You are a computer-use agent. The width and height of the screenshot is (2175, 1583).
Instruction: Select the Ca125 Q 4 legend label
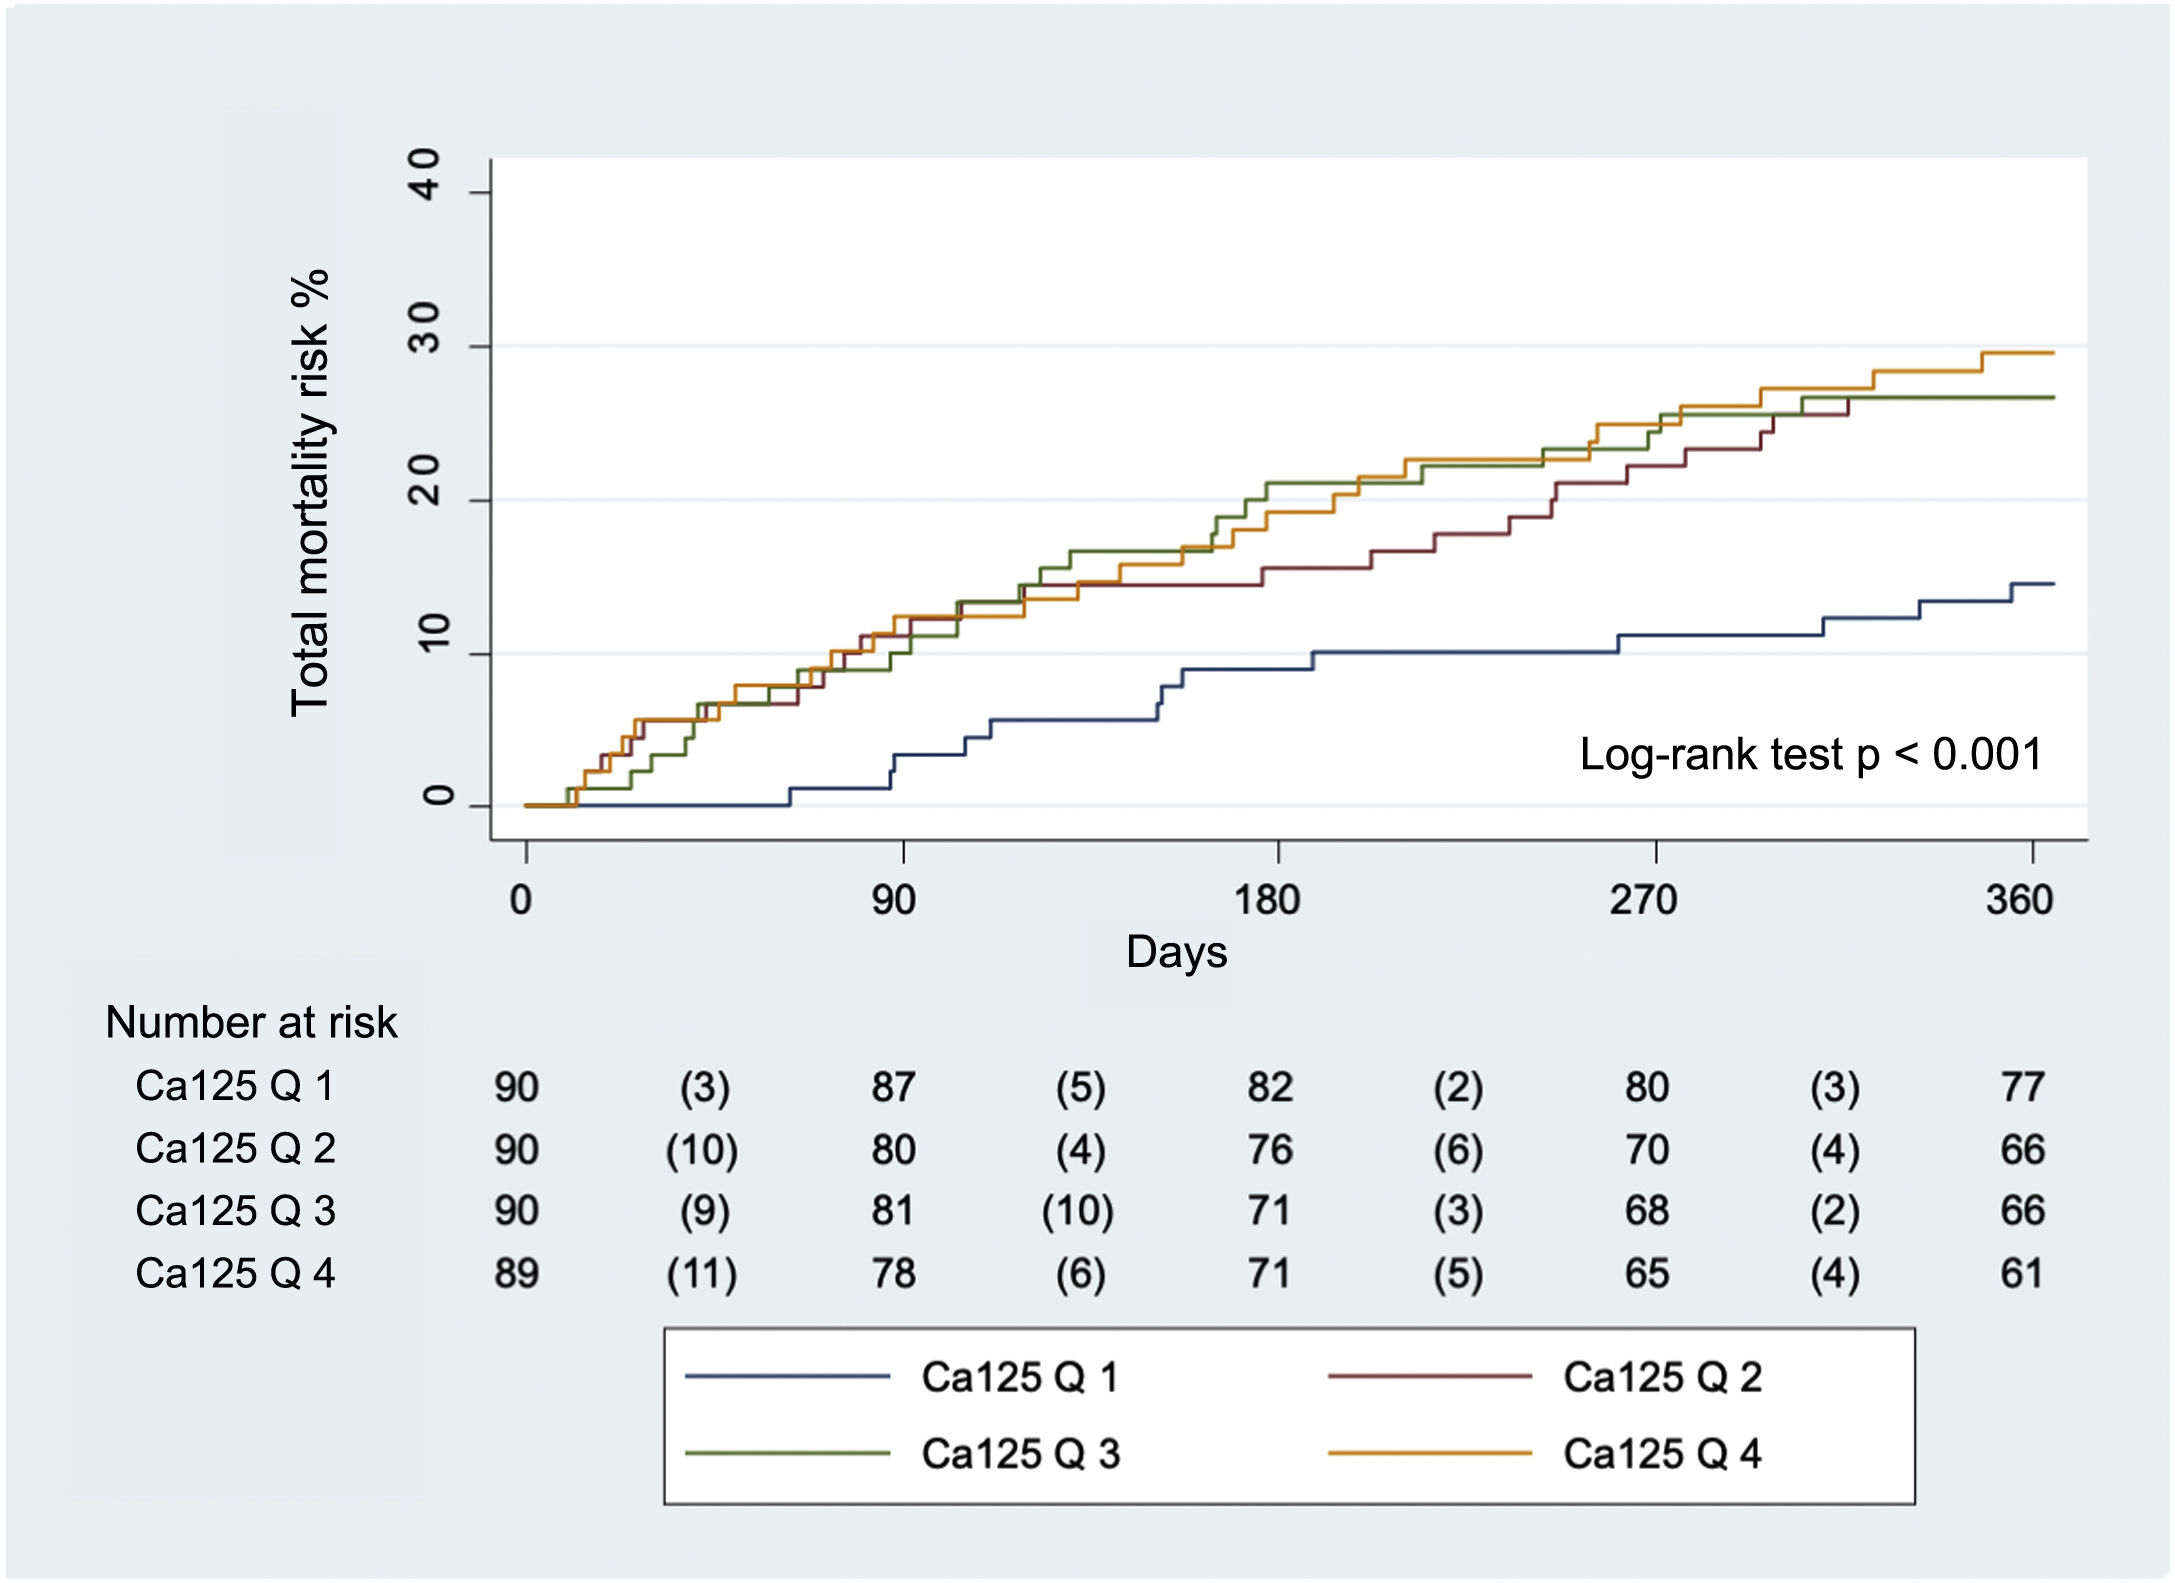click(x=1662, y=1453)
